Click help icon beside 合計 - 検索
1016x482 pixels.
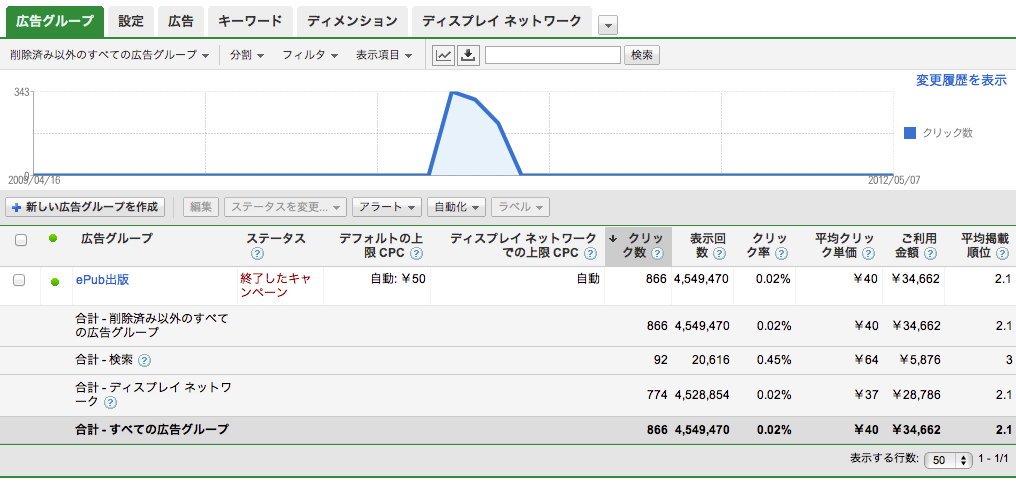[144, 361]
